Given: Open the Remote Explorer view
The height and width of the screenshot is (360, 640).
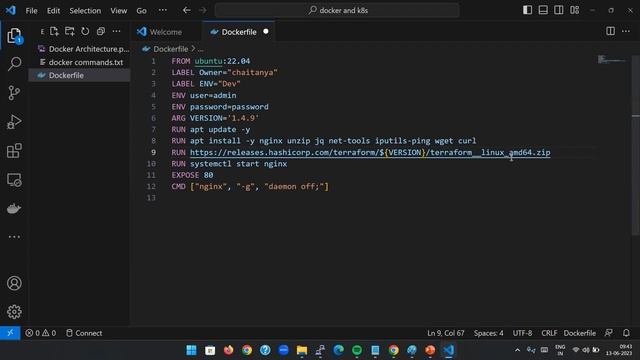Looking at the screenshot, I should (14, 180).
